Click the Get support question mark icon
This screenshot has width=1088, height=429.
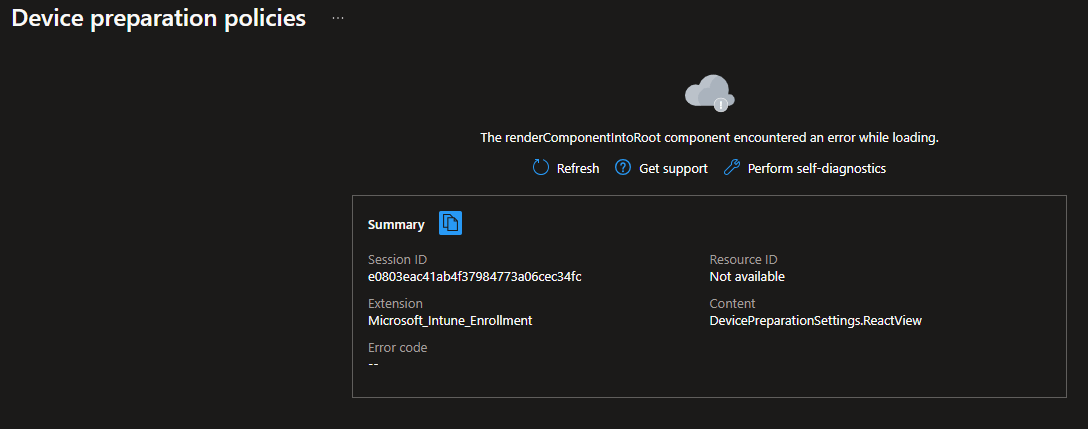(x=623, y=168)
